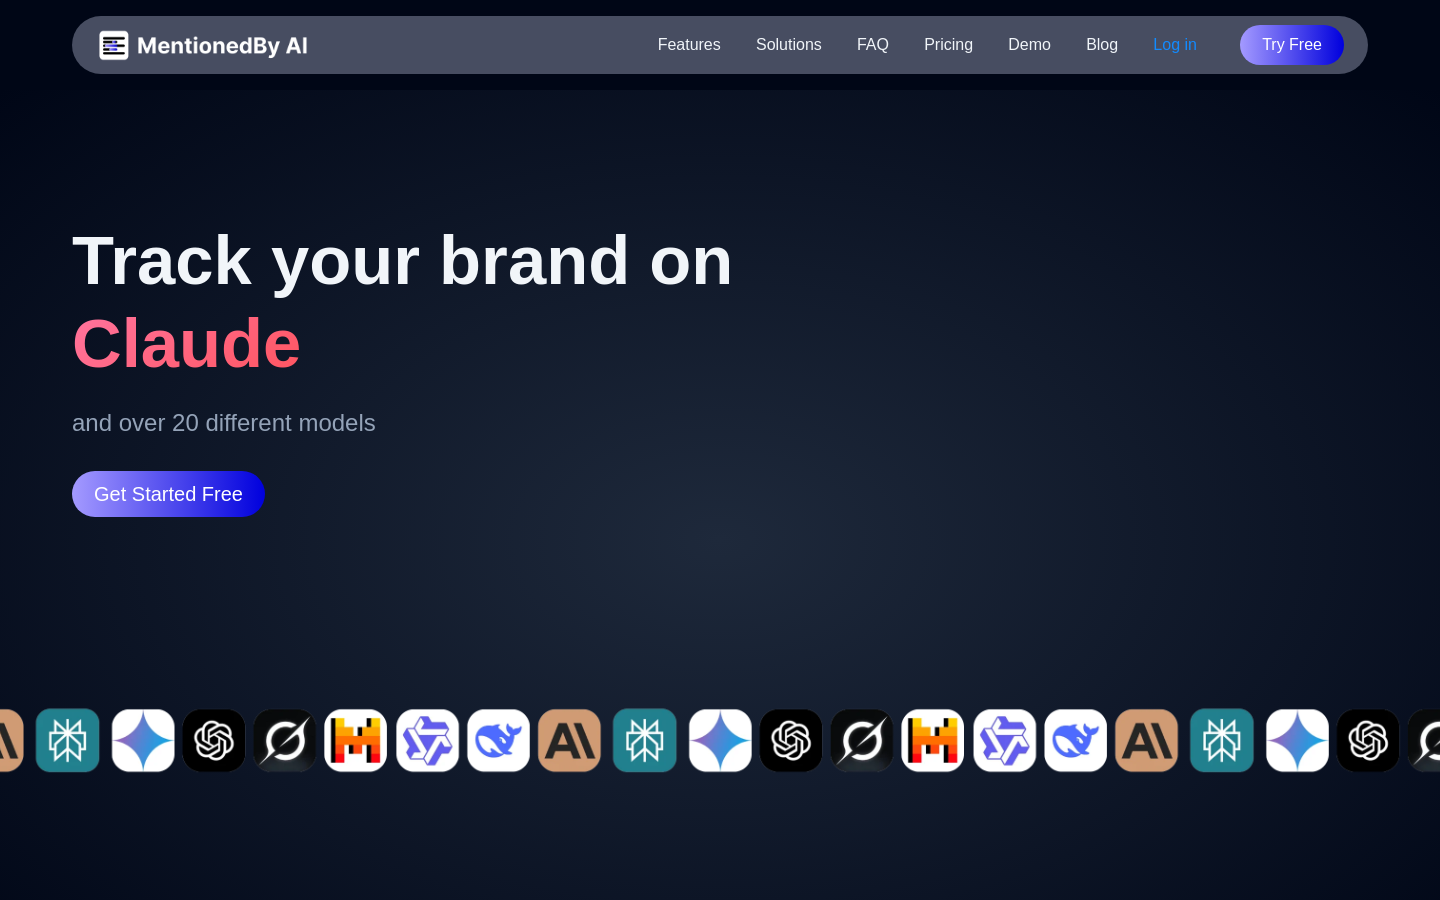Click the first fully visible Anthropic icon
Screen dimensions: 1440x900
(570, 741)
